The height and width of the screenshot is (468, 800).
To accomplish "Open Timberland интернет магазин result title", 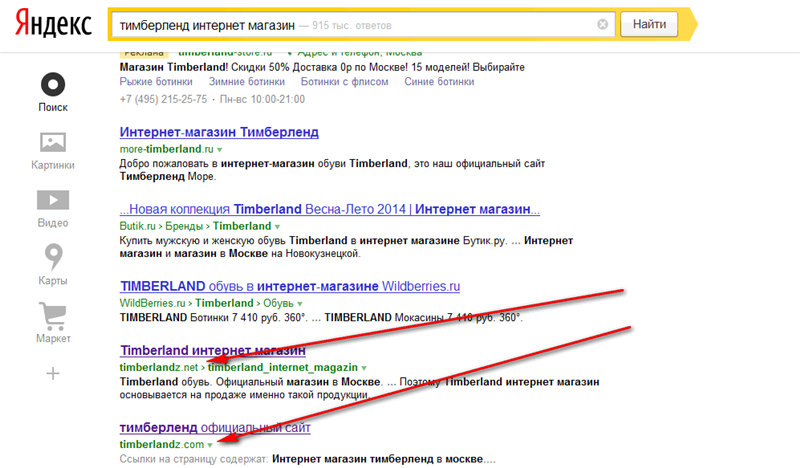I will (x=213, y=351).
